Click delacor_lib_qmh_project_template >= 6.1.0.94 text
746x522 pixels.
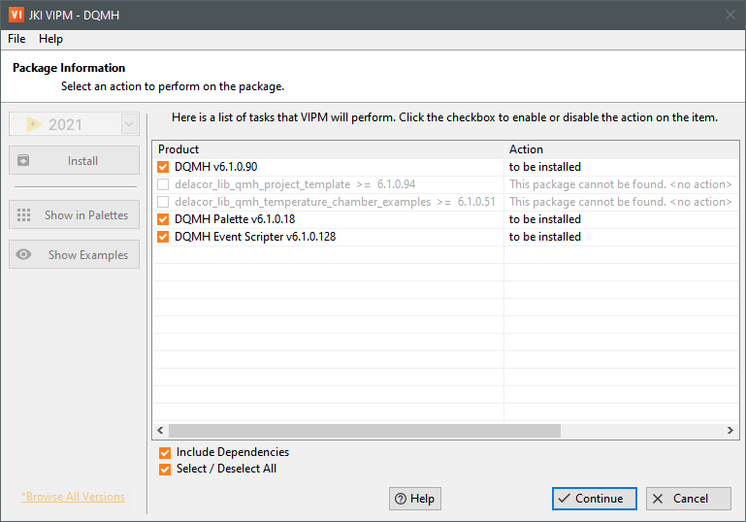tap(295, 184)
